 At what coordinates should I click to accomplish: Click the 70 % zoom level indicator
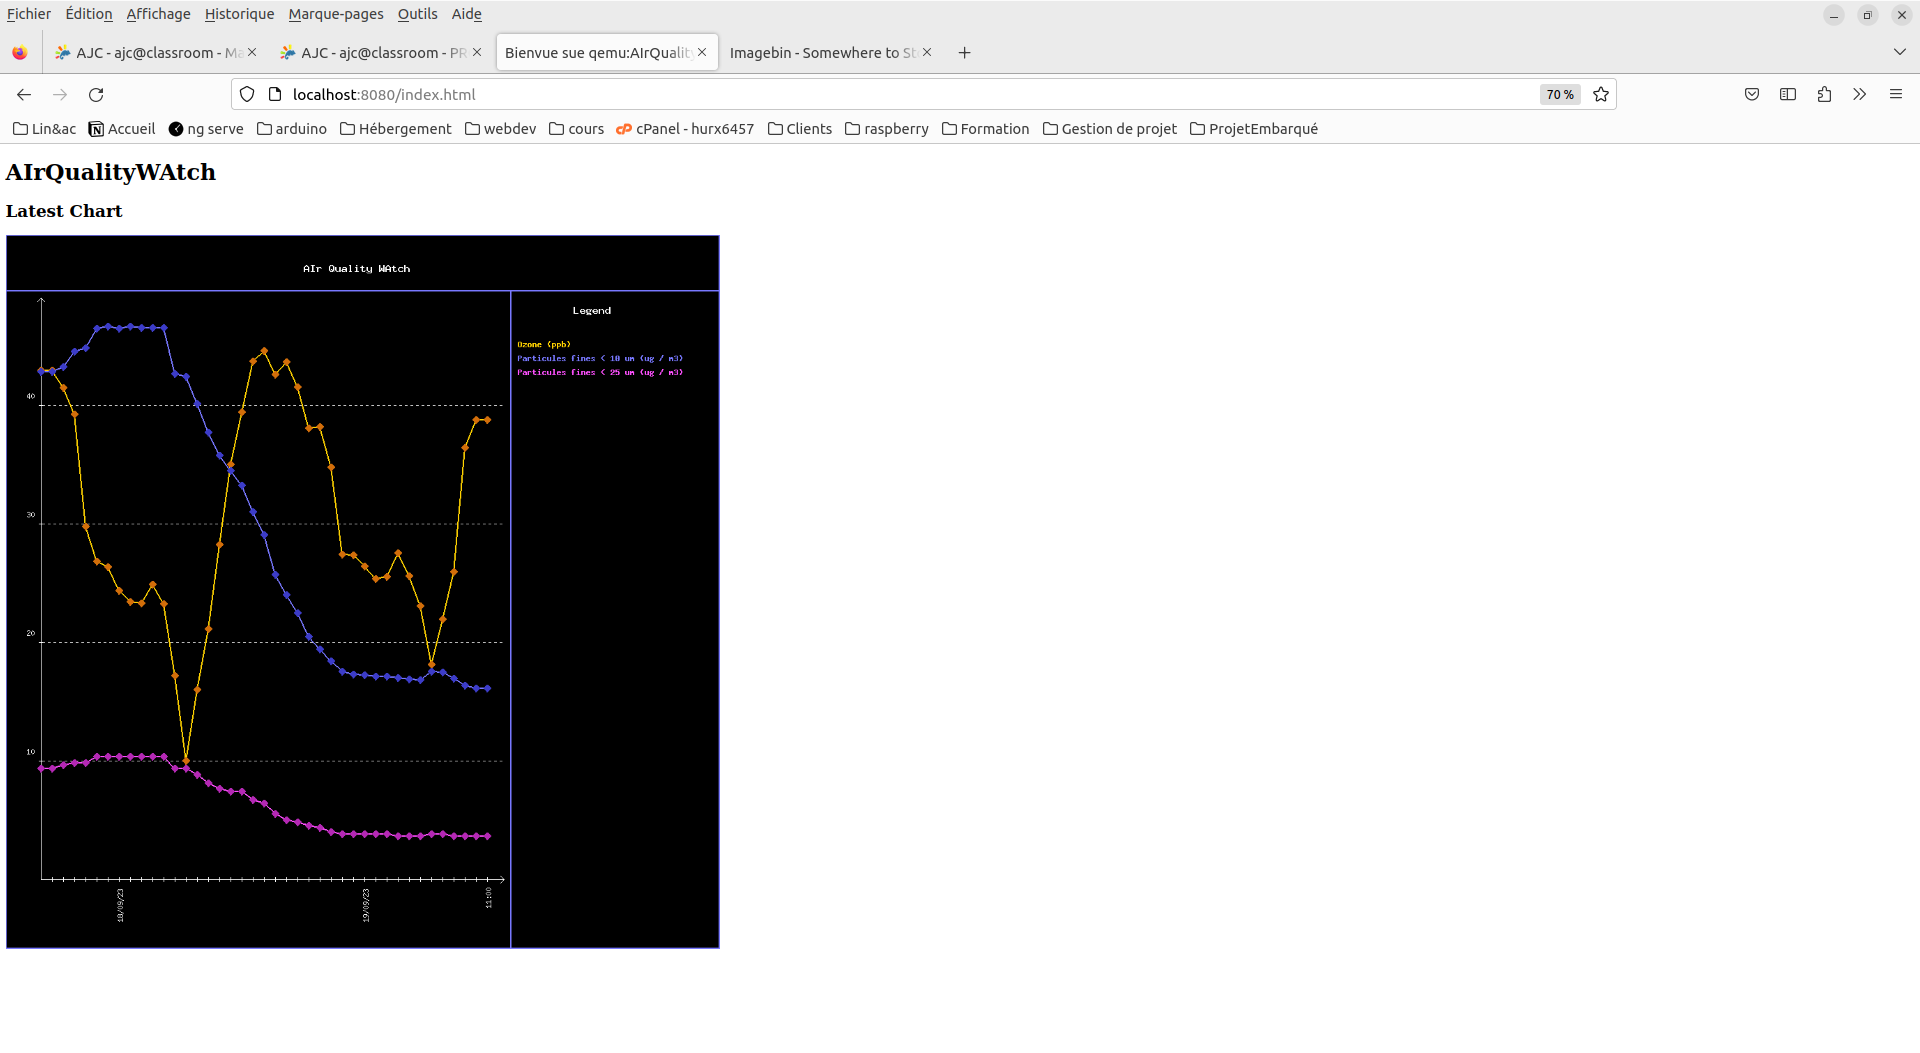tap(1560, 95)
